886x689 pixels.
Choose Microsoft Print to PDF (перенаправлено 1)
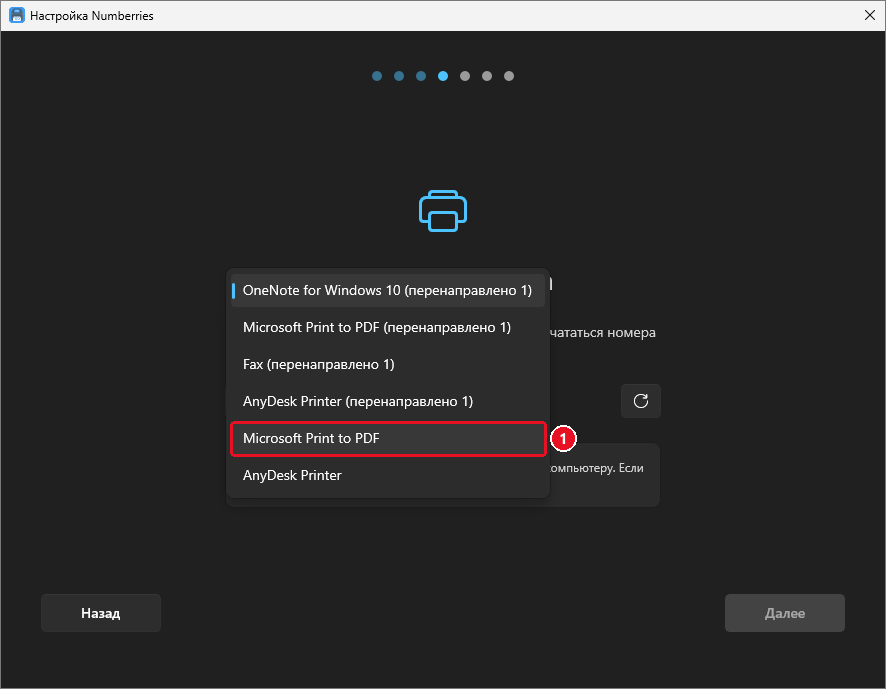[388, 327]
